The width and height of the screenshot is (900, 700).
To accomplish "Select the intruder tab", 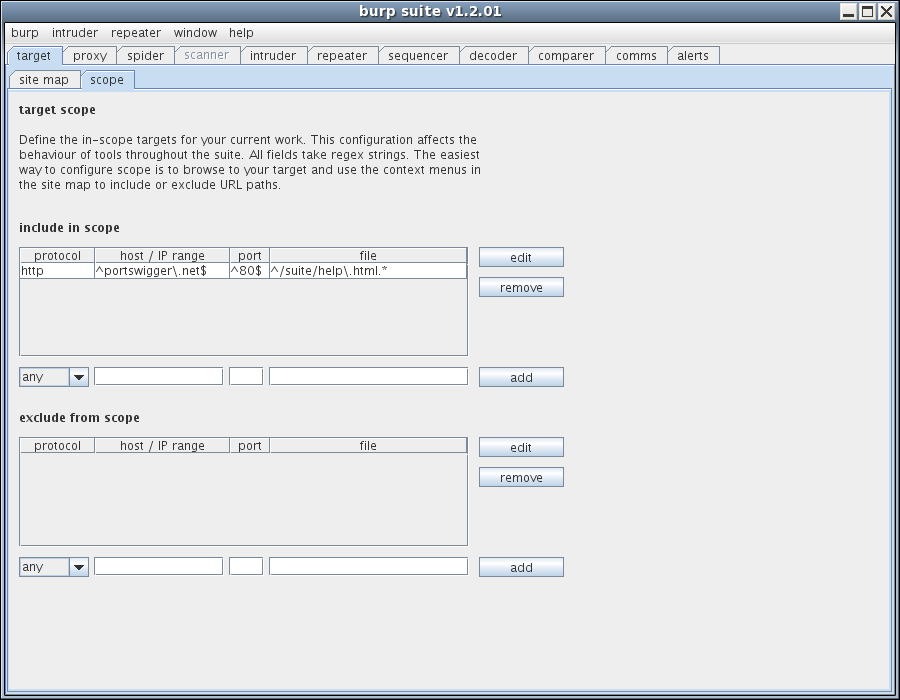I will (273, 56).
